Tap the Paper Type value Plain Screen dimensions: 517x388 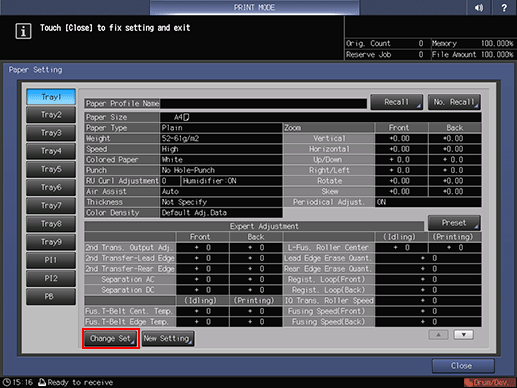pos(221,128)
